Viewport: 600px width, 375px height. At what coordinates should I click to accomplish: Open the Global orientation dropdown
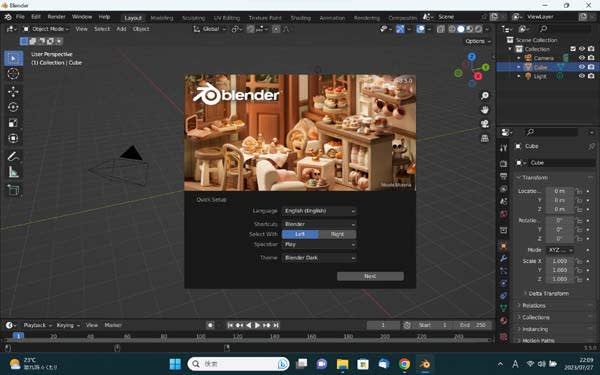tap(210, 29)
